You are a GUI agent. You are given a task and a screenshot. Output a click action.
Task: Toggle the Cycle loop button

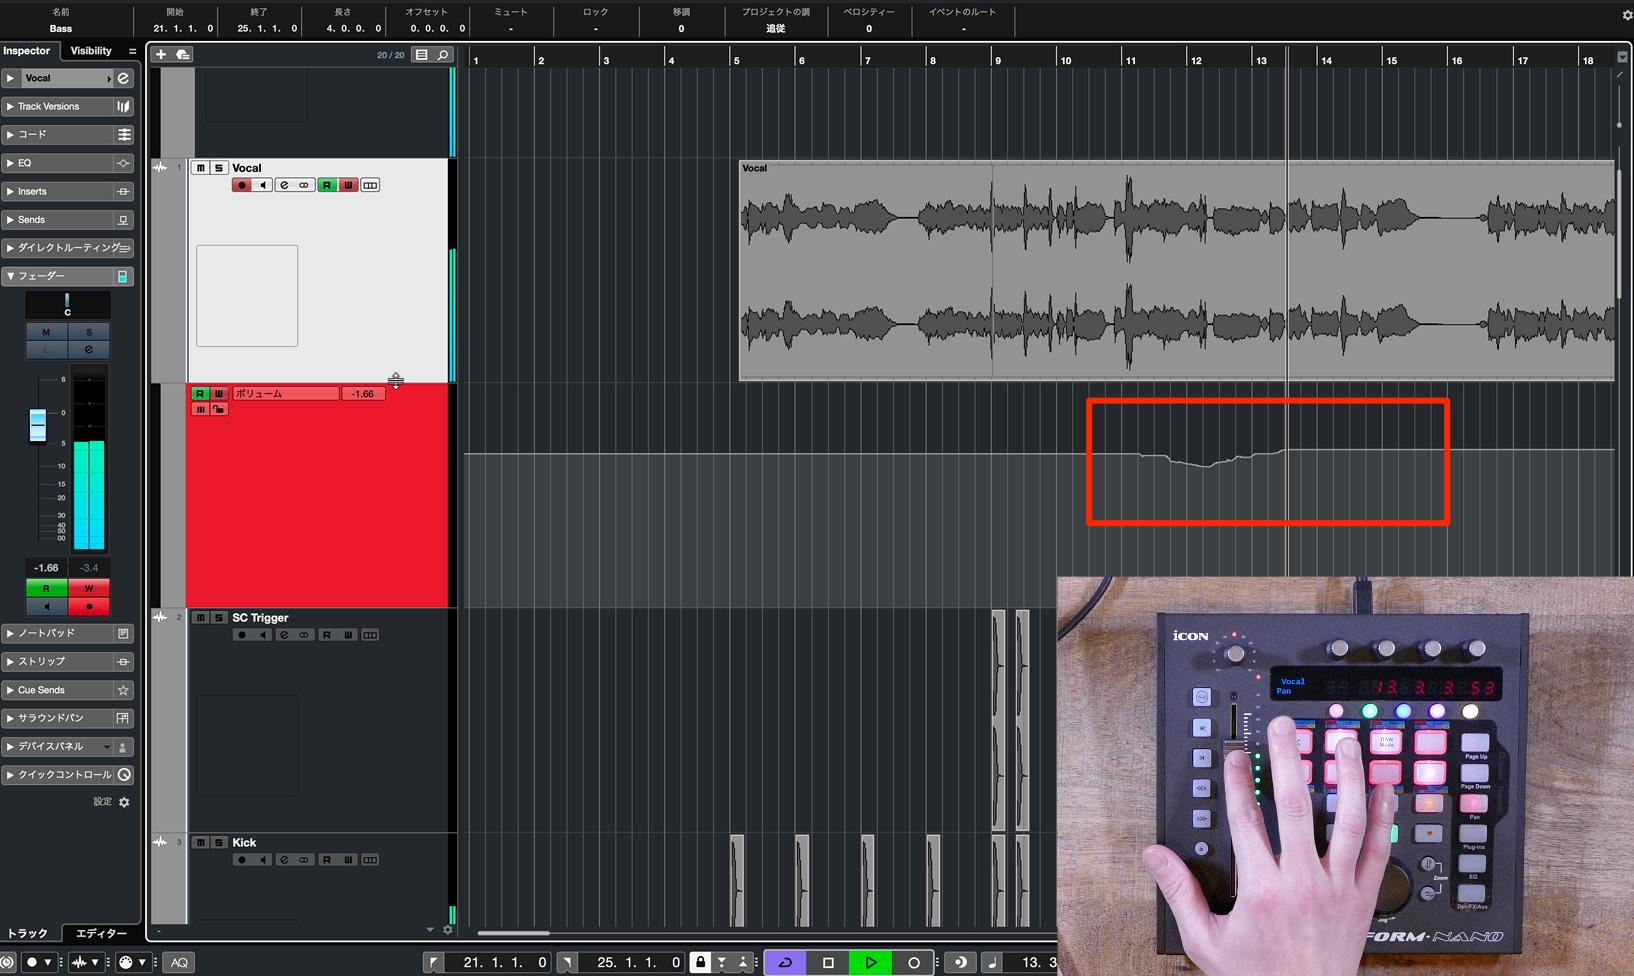point(786,963)
